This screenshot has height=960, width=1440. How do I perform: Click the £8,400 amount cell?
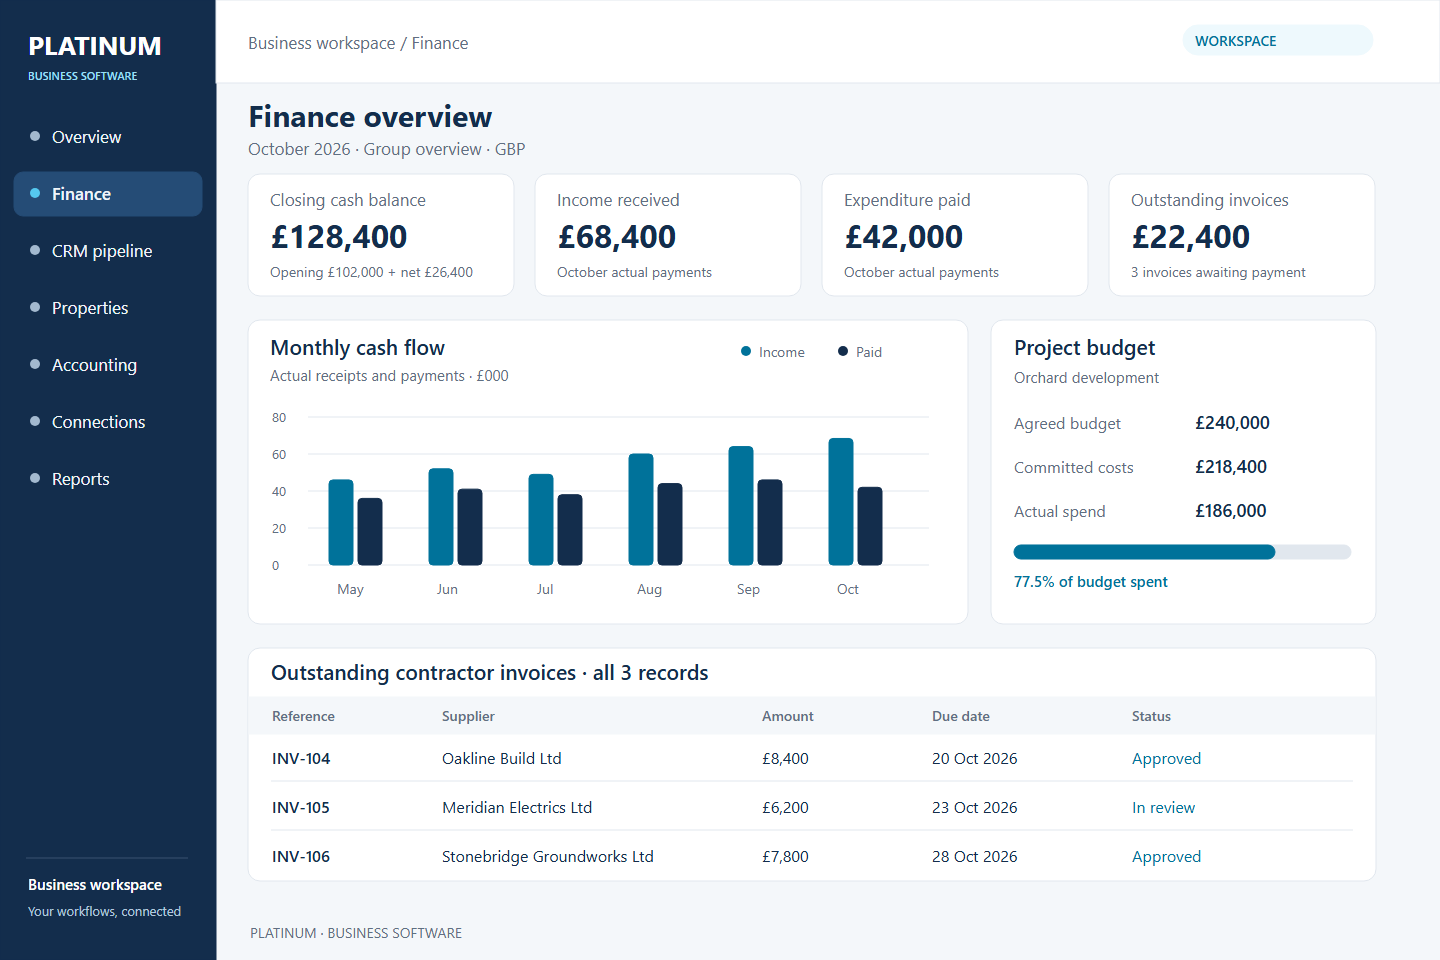click(785, 759)
